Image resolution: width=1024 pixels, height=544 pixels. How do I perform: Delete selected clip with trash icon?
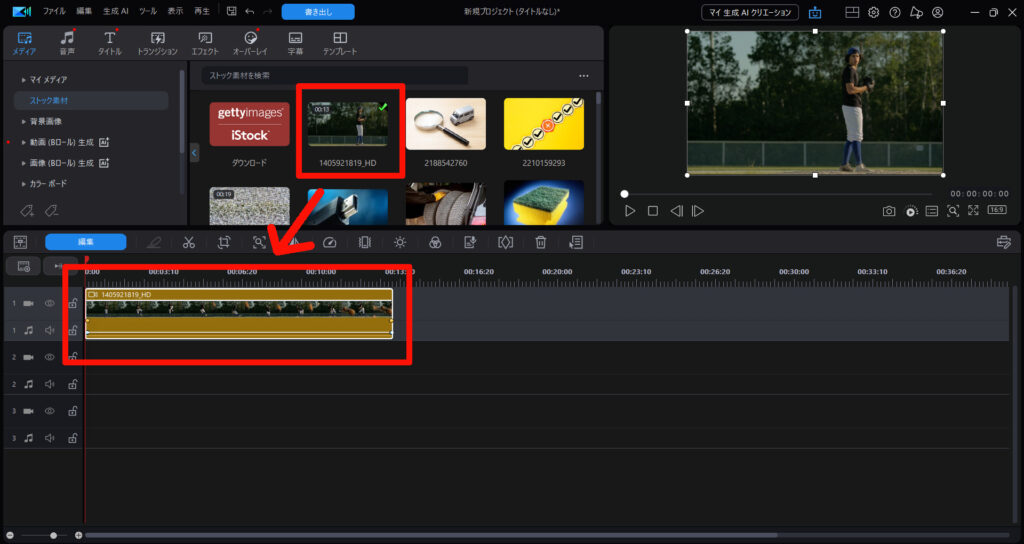coord(540,242)
